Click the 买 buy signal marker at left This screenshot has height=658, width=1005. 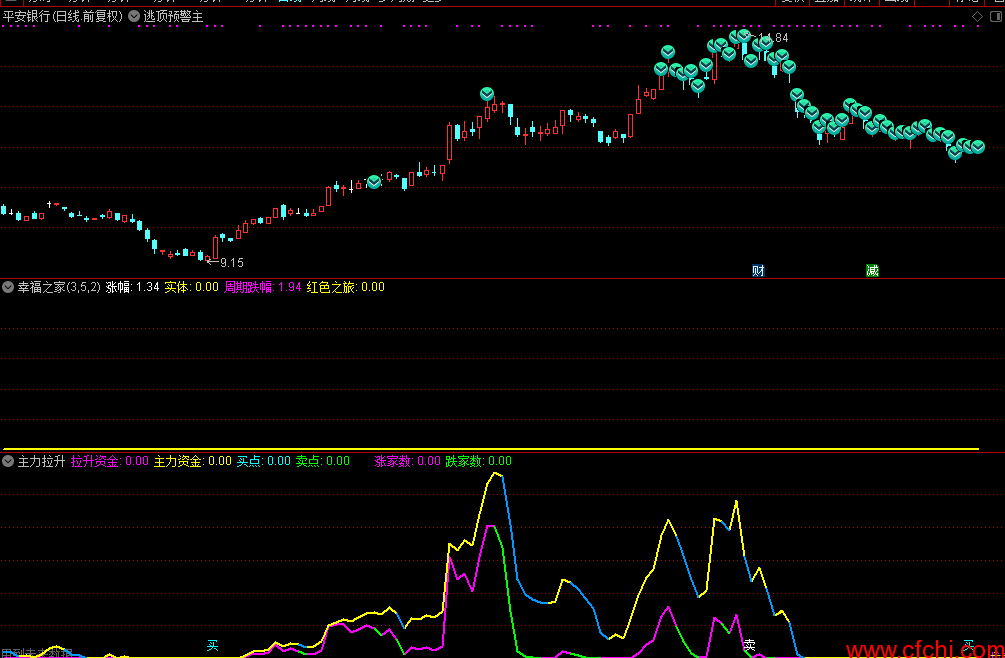coord(212,645)
